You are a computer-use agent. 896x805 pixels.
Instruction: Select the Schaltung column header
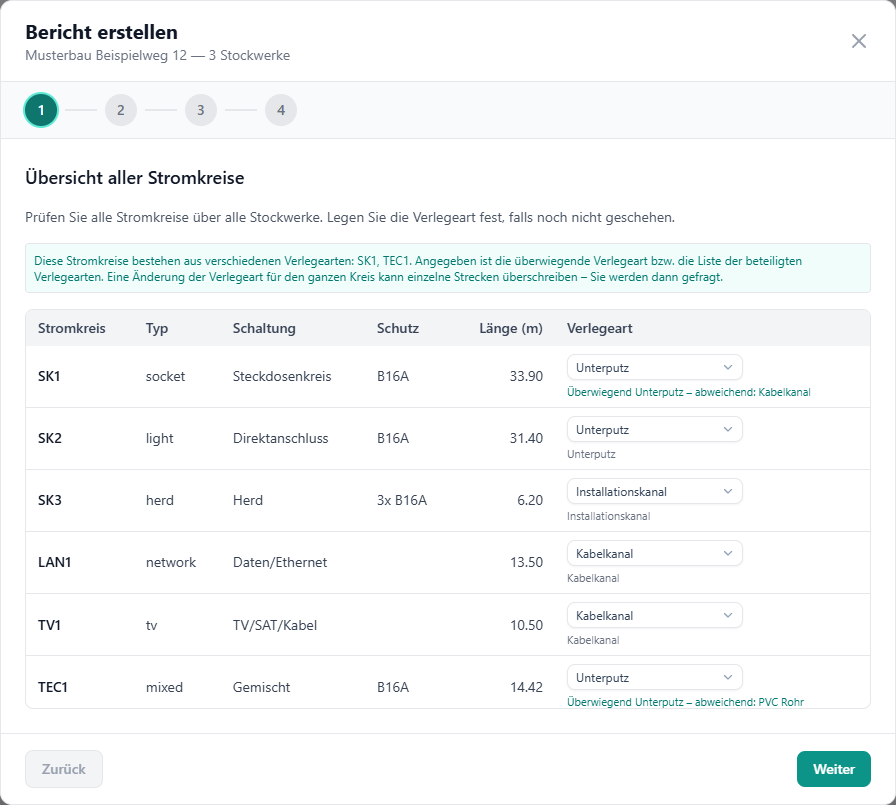[264, 329]
